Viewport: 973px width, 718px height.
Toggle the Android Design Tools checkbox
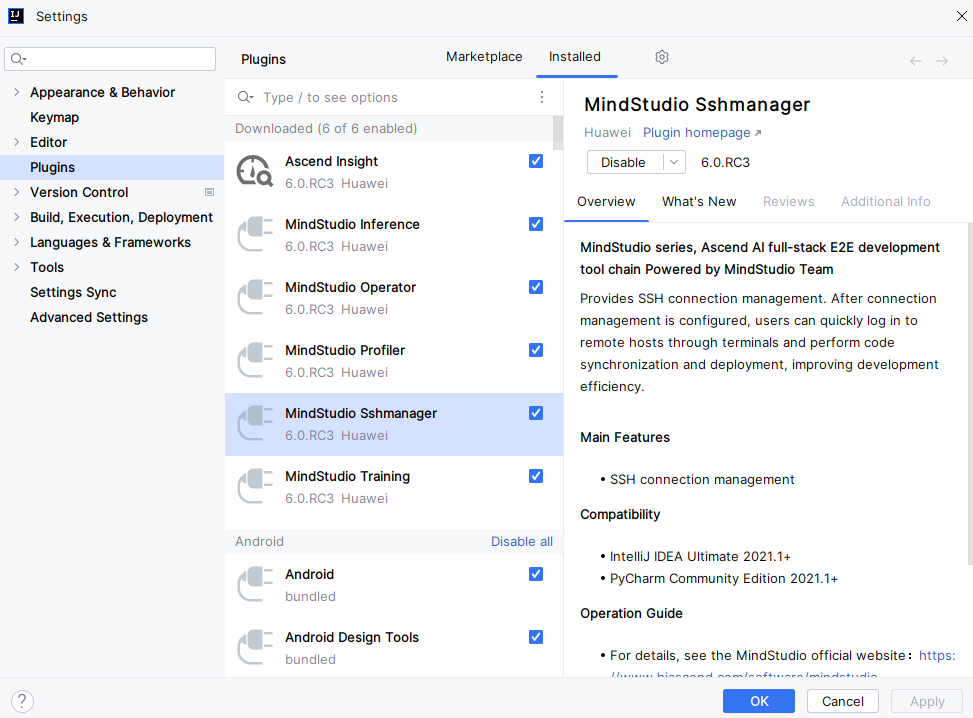point(536,637)
